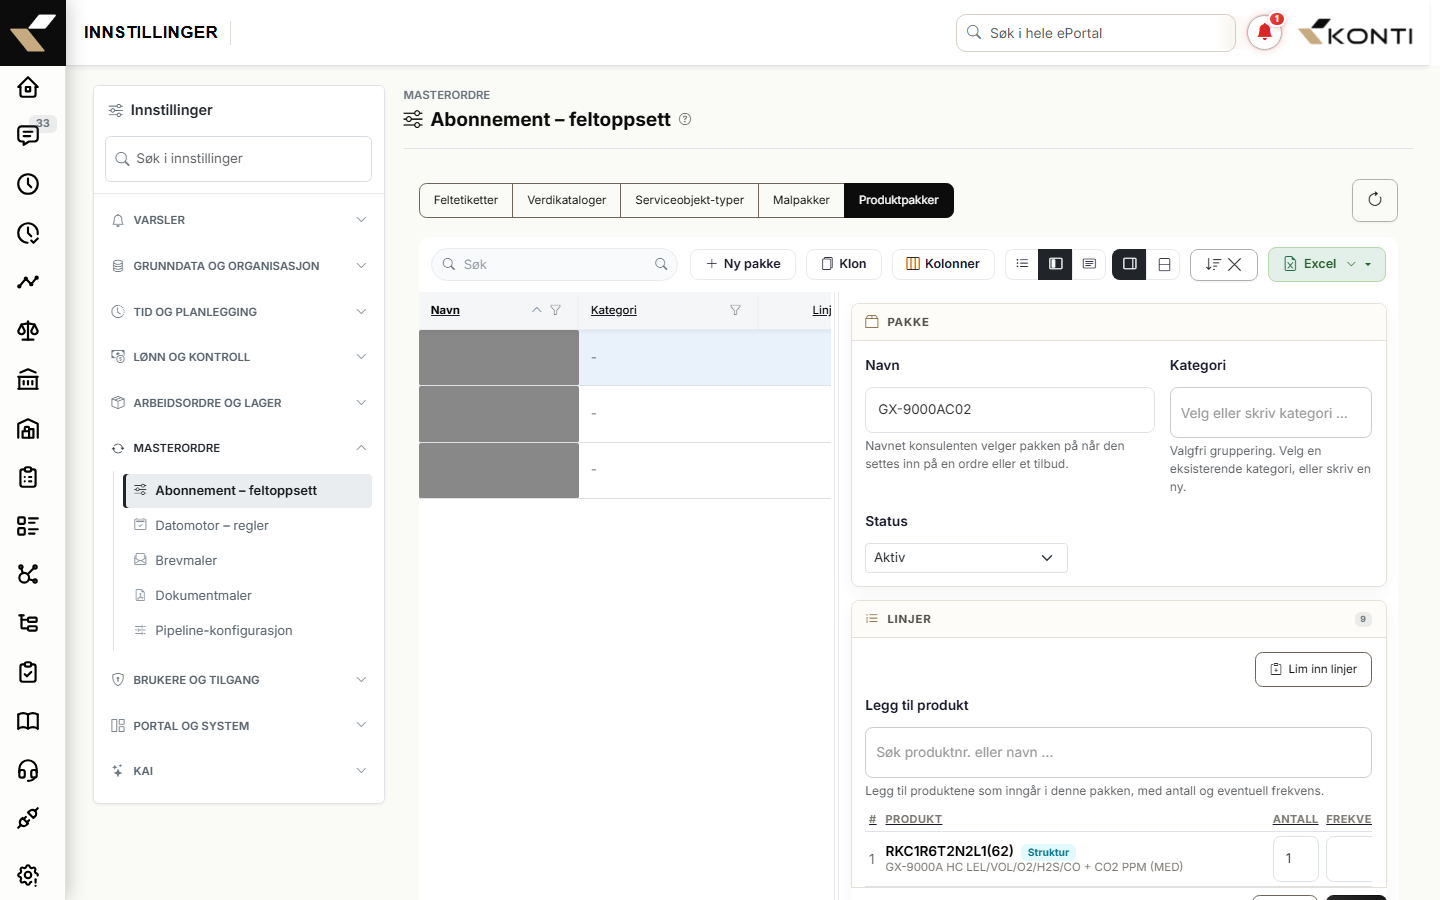Viewport: 1440px width, 900px height.
Task: Select the split-panel list view icon
Action: click(1055, 264)
